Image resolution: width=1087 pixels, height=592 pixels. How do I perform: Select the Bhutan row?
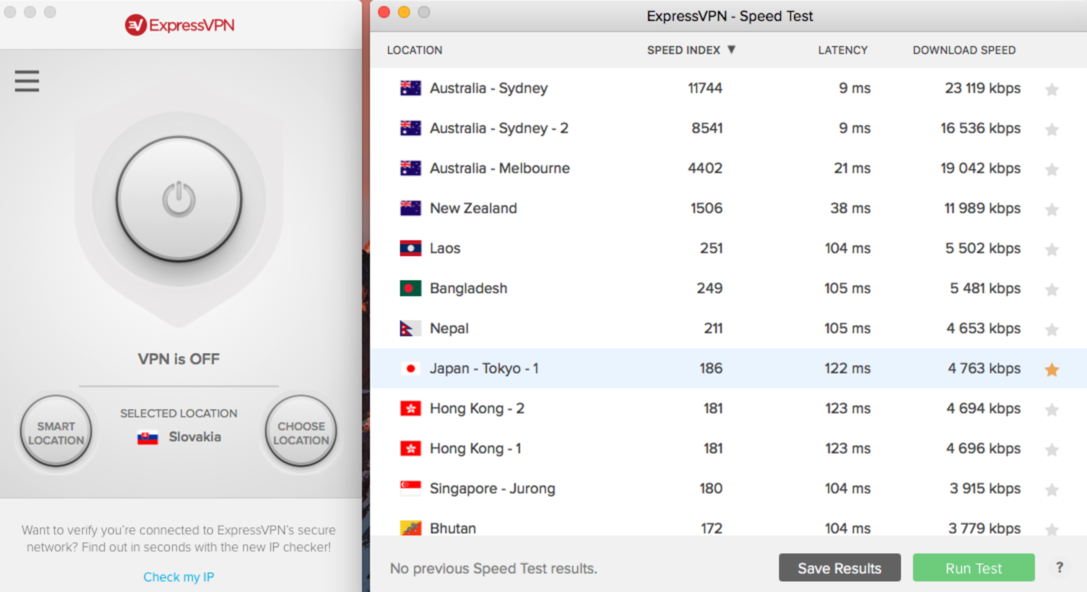tap(729, 524)
